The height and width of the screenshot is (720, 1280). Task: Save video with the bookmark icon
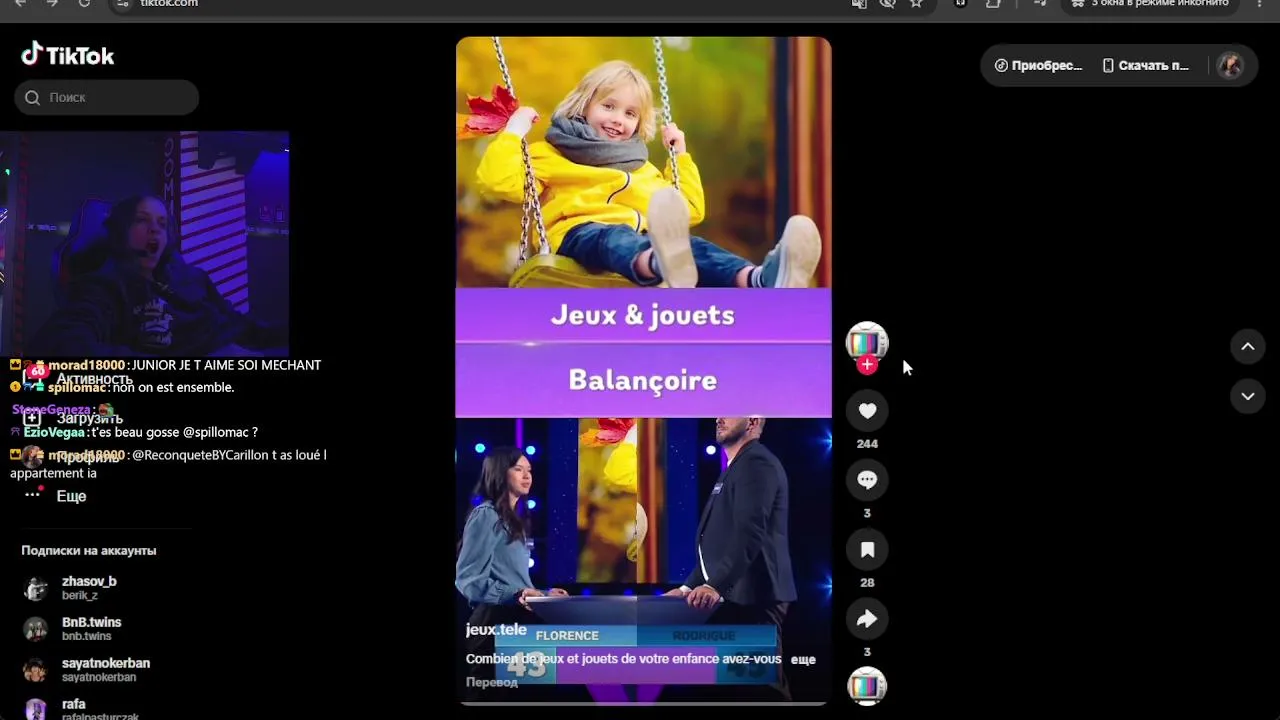867,550
